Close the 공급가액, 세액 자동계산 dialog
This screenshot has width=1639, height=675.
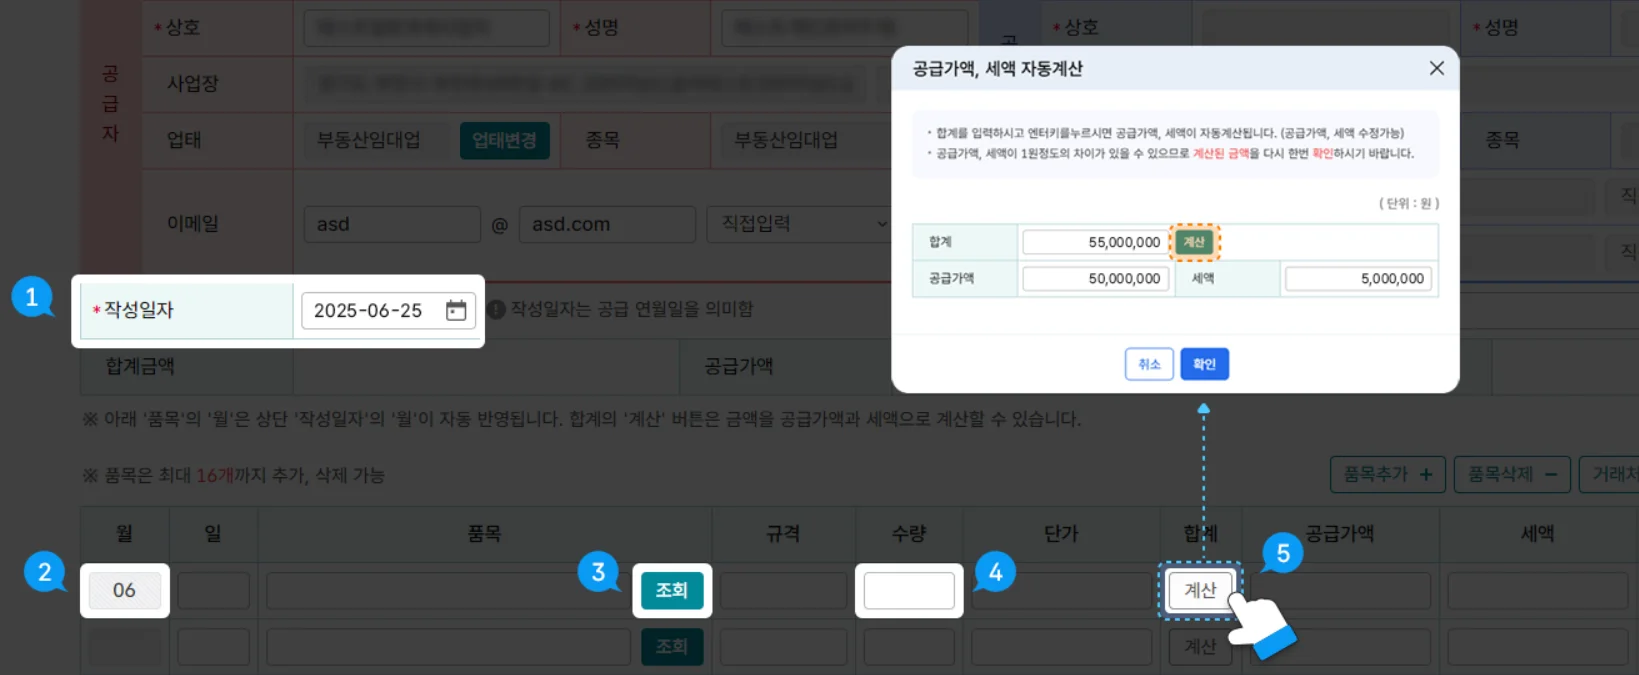[1436, 68]
